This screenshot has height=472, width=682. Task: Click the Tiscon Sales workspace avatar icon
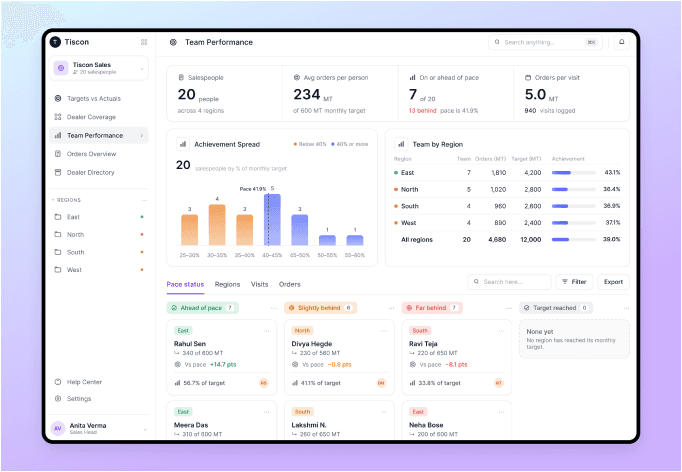61,68
